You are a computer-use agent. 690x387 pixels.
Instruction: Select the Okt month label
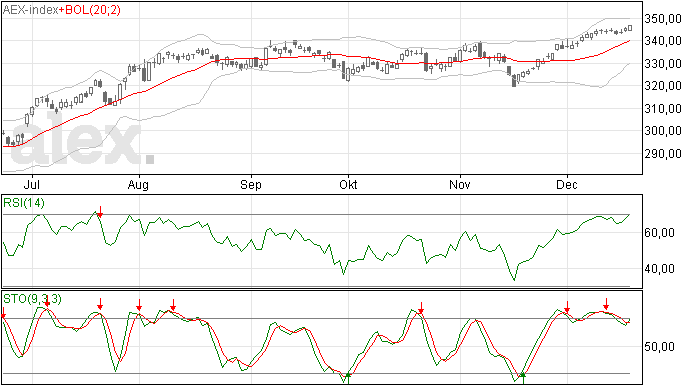click(x=348, y=184)
